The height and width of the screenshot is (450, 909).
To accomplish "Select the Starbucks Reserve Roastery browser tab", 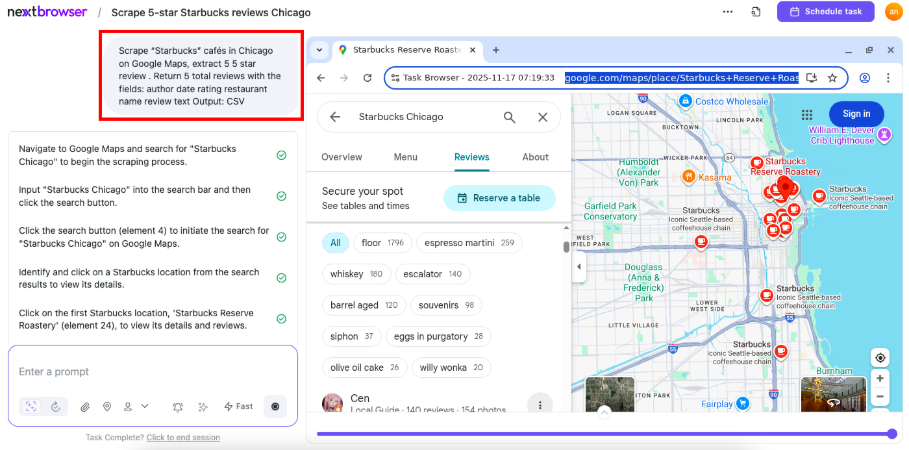I will 406,50.
